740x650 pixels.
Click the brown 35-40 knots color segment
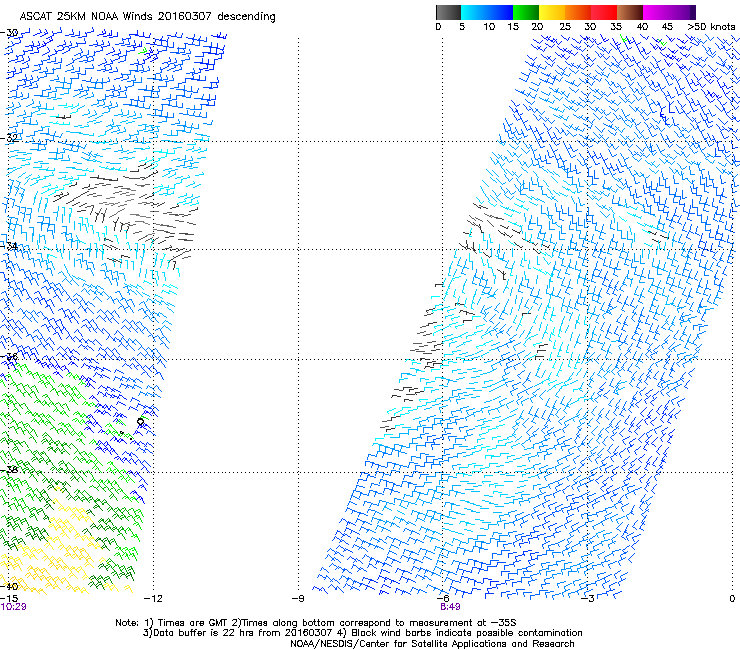point(630,12)
